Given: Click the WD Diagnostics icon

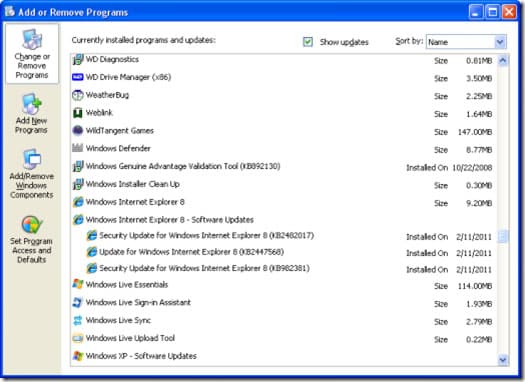Looking at the screenshot, I should pos(78,60).
